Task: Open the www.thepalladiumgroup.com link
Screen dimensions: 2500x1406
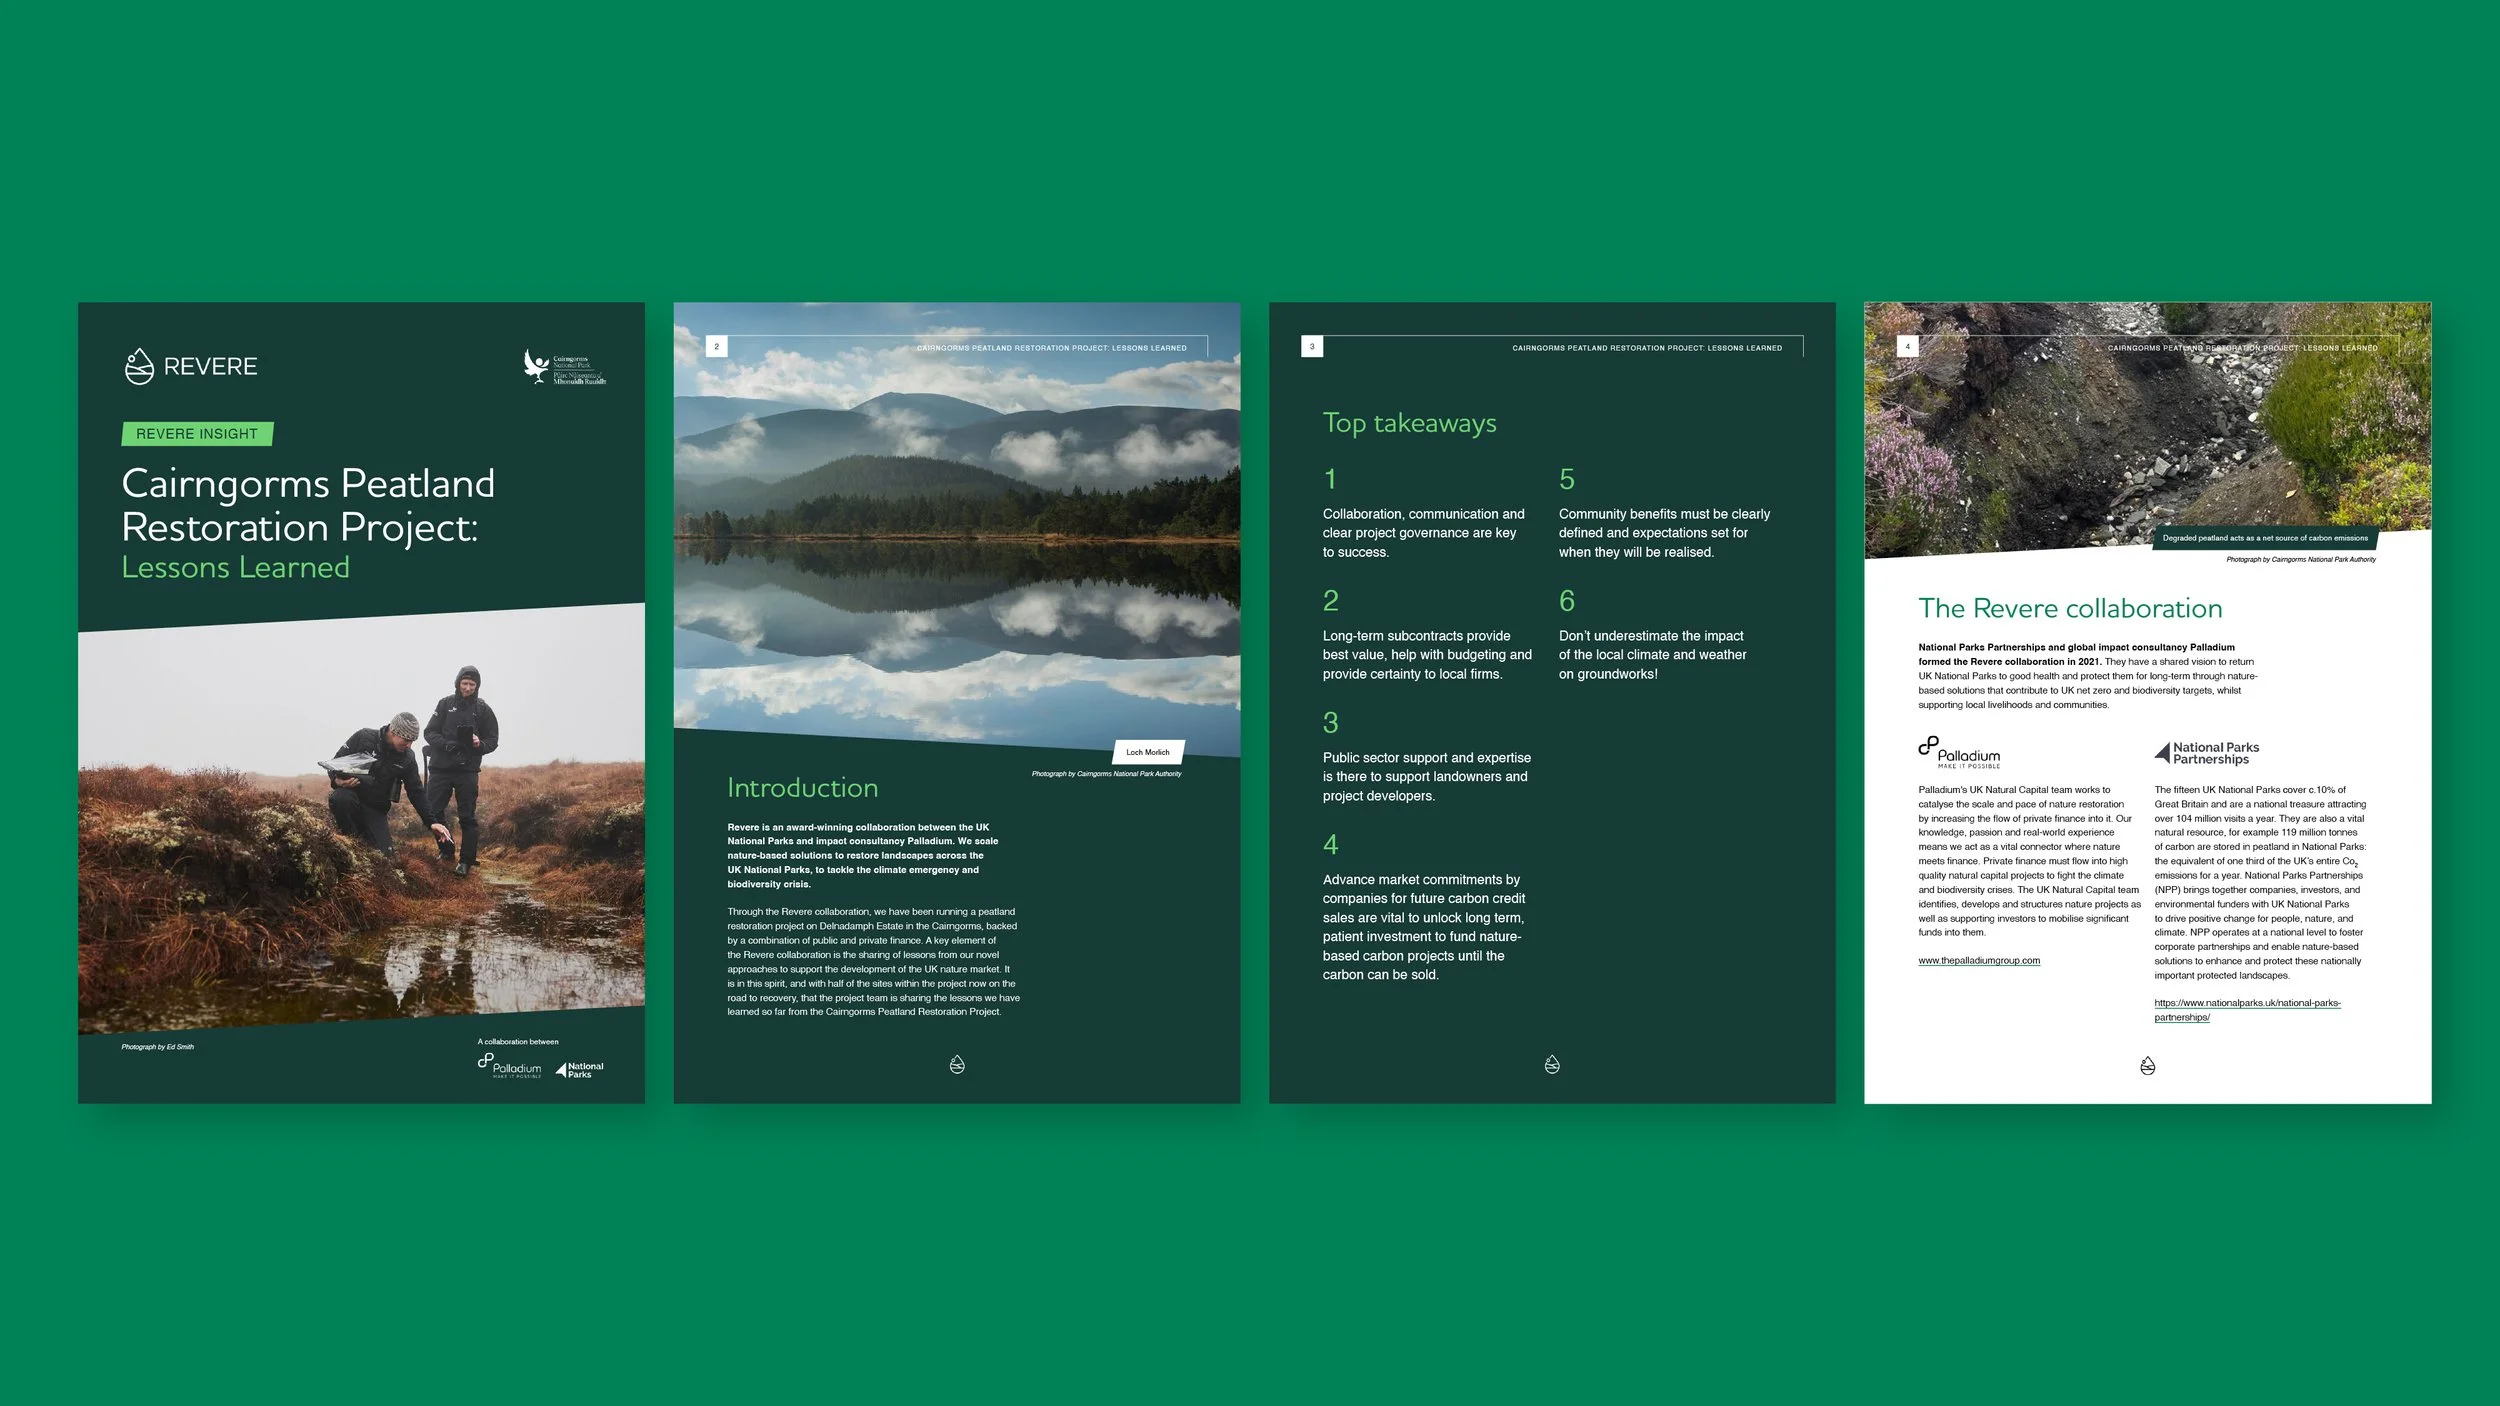Action: tap(1979, 960)
